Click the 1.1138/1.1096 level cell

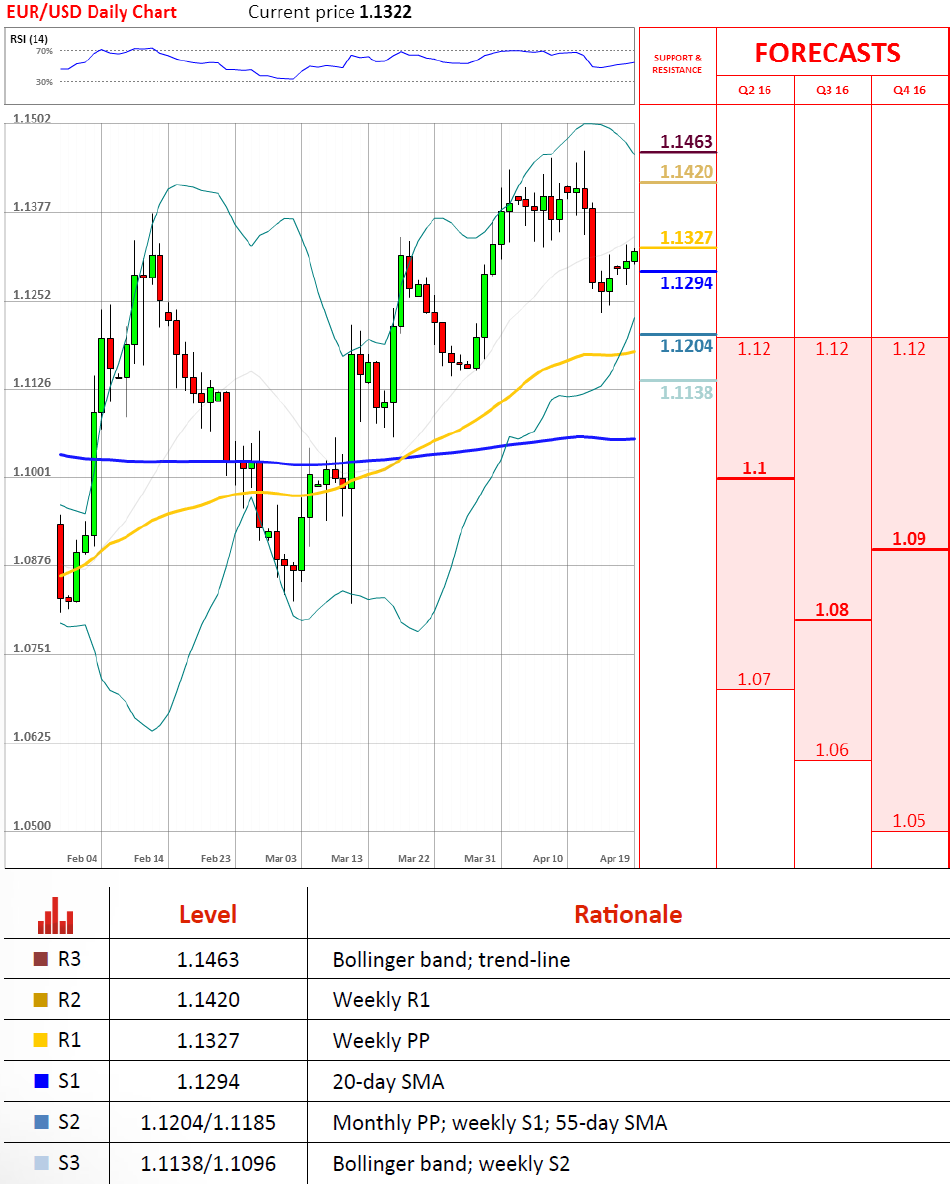point(208,1164)
